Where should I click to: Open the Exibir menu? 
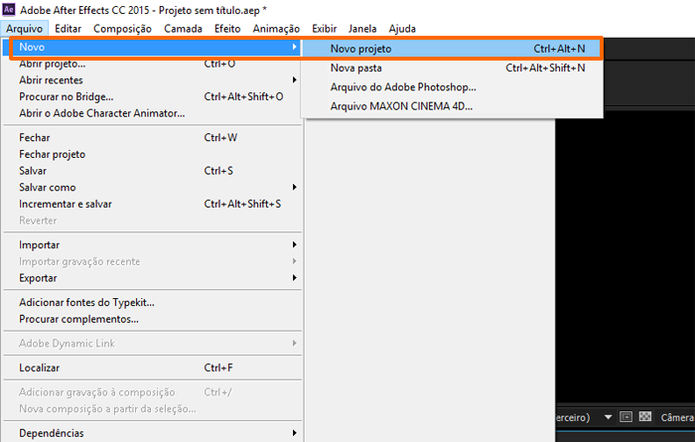324,29
